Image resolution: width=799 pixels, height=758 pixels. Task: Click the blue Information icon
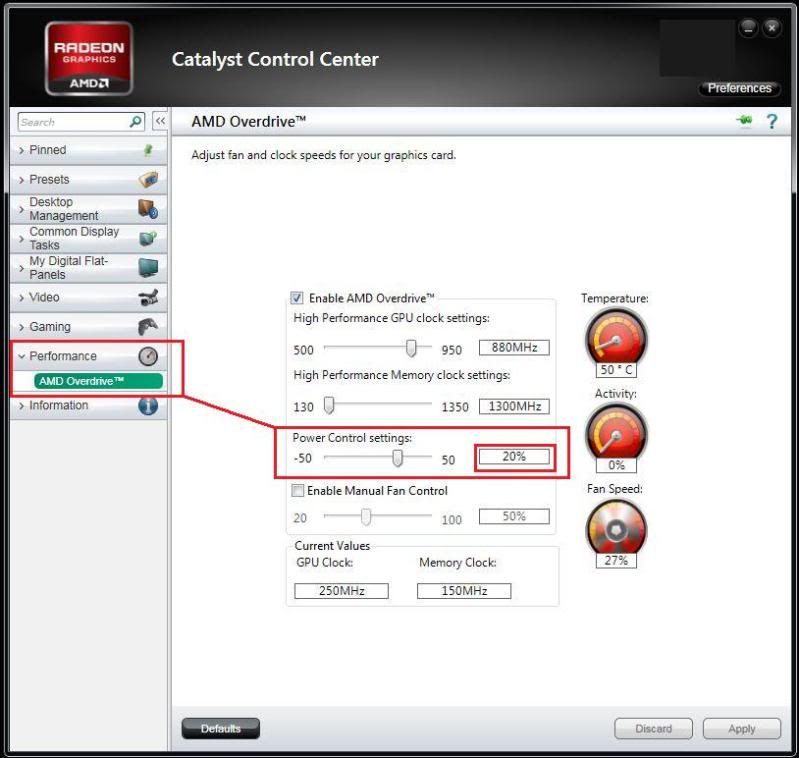(x=148, y=405)
